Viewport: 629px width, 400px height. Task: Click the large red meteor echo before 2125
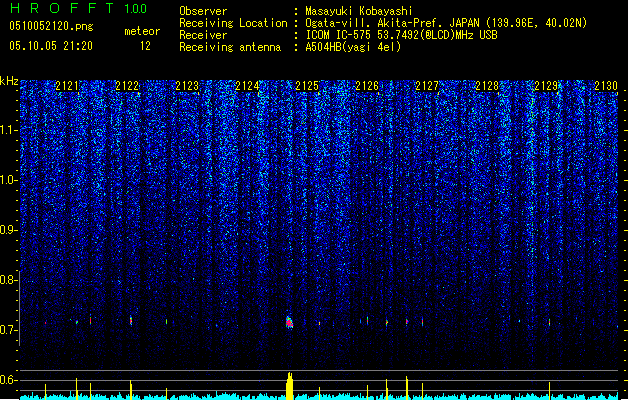[x=289, y=322]
